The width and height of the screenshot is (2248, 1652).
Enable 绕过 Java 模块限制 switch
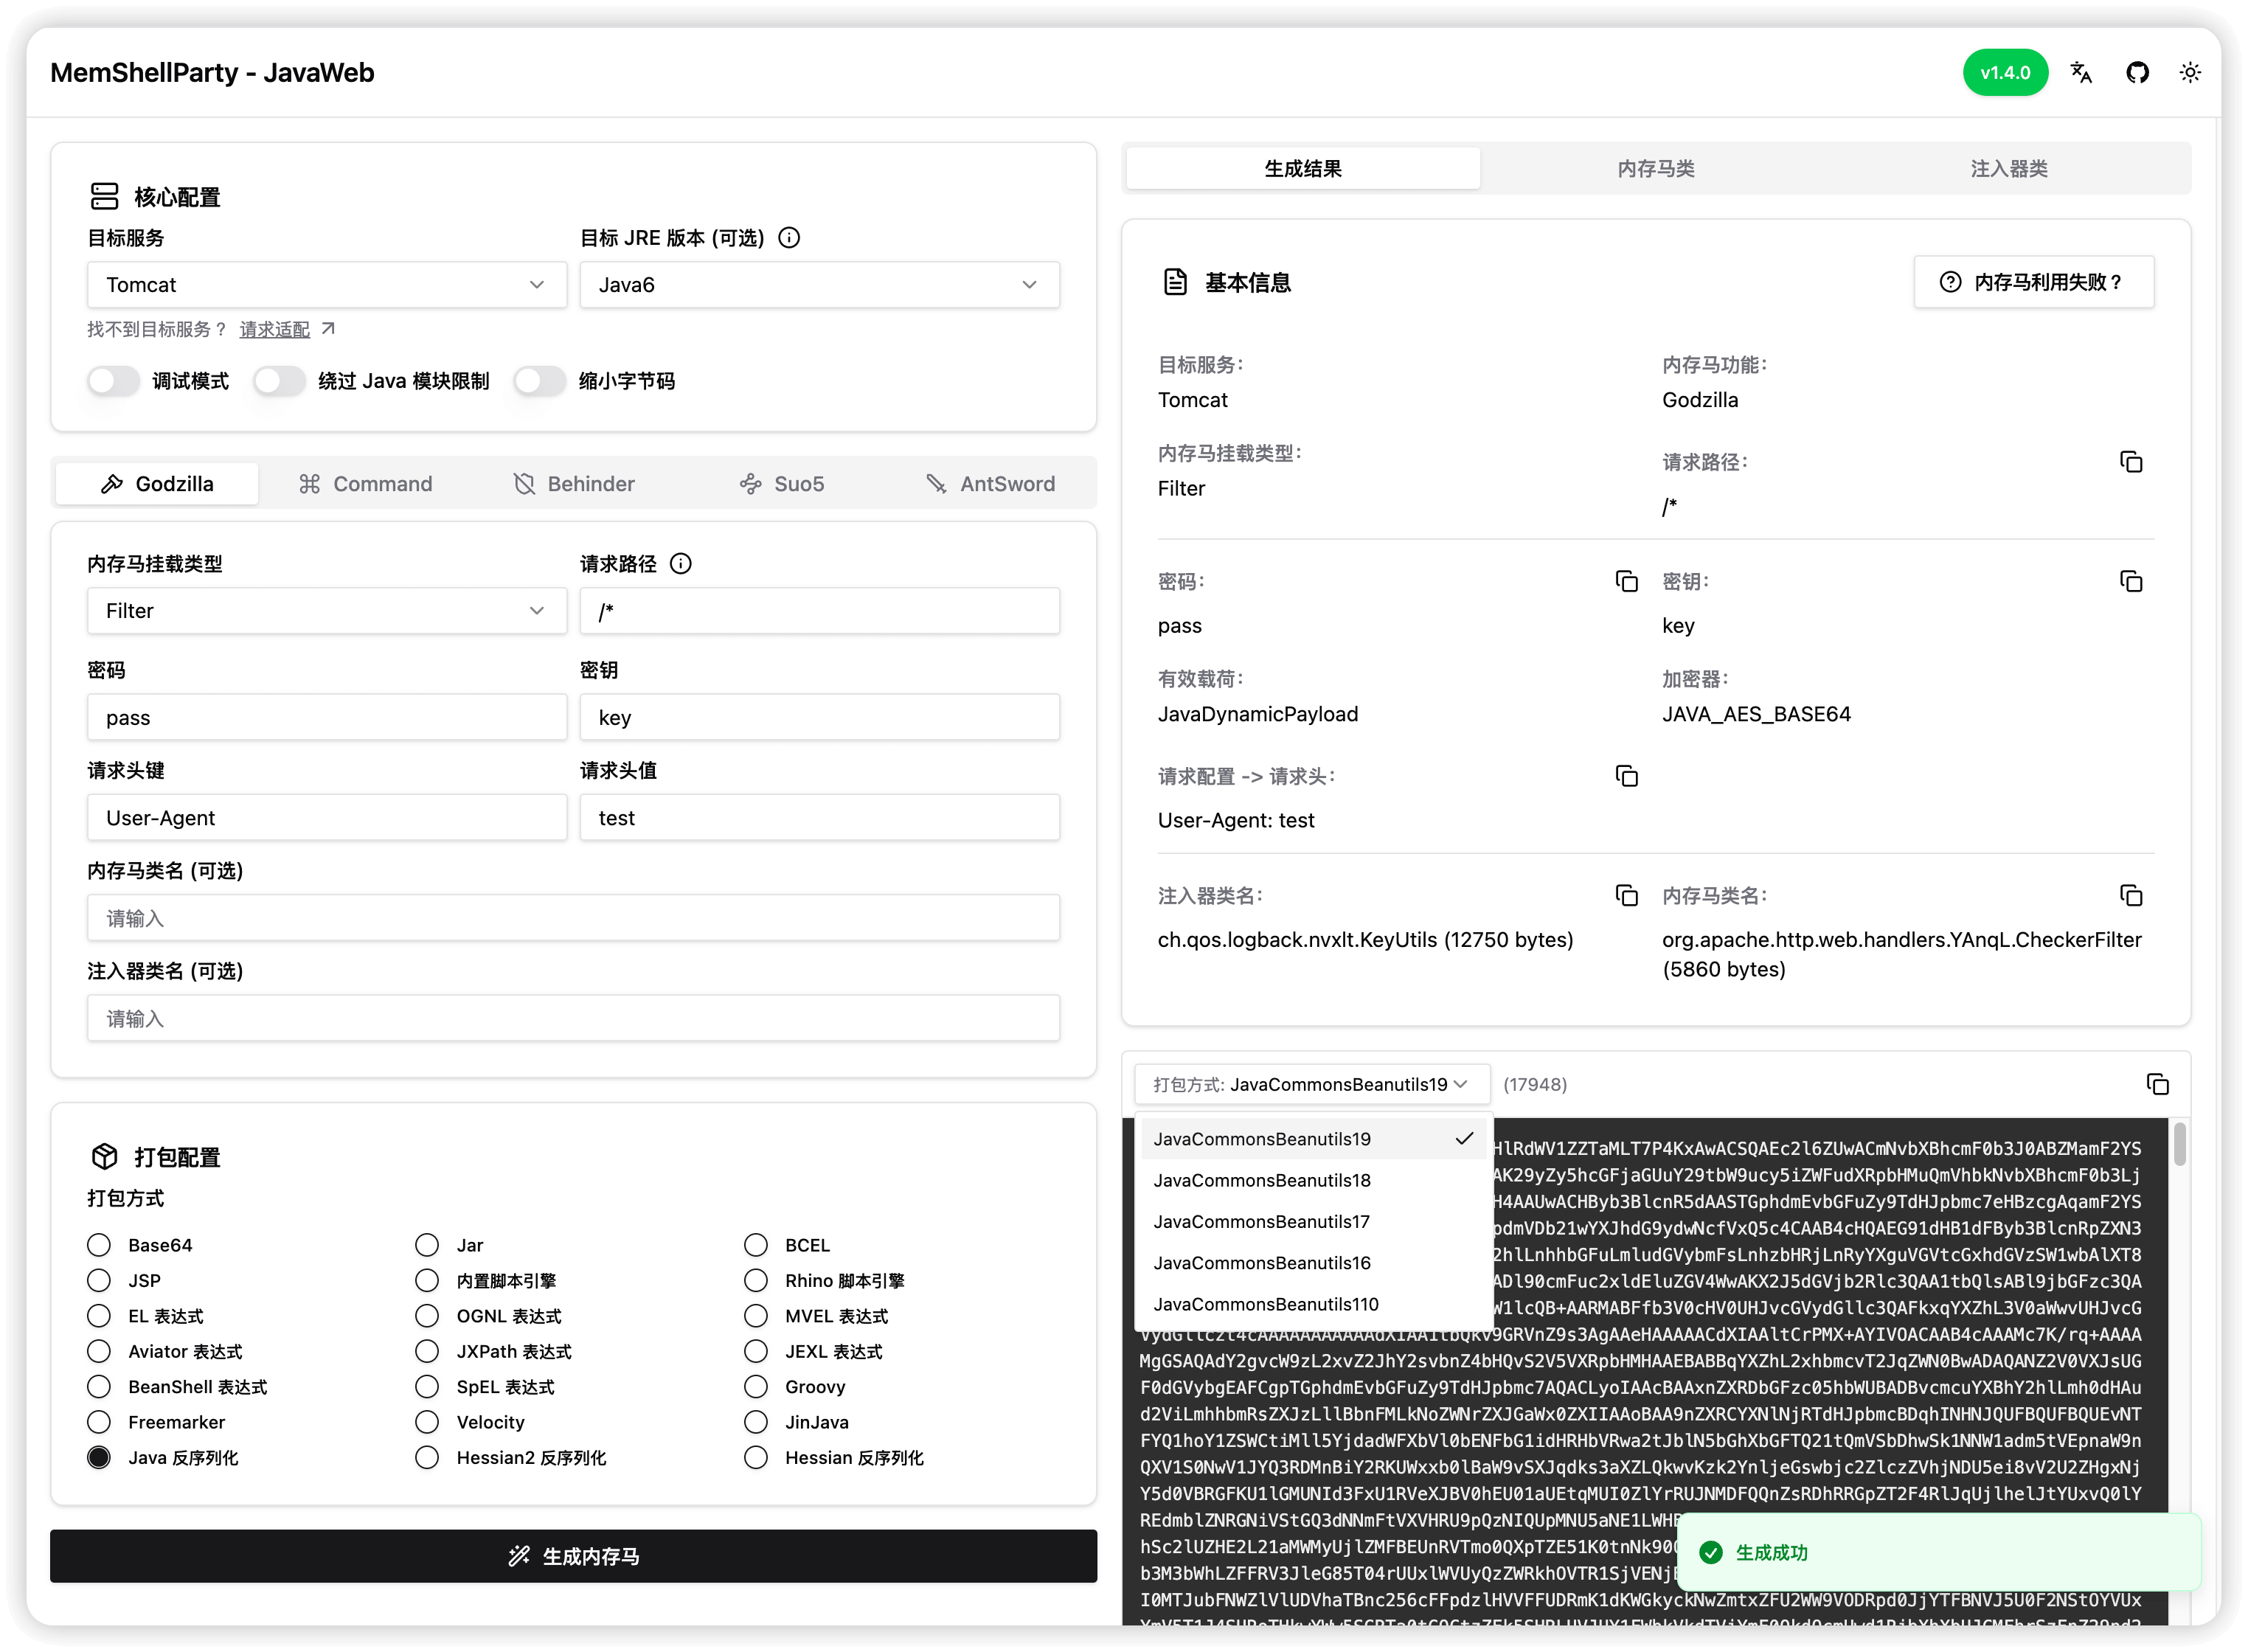pyautogui.click(x=279, y=381)
